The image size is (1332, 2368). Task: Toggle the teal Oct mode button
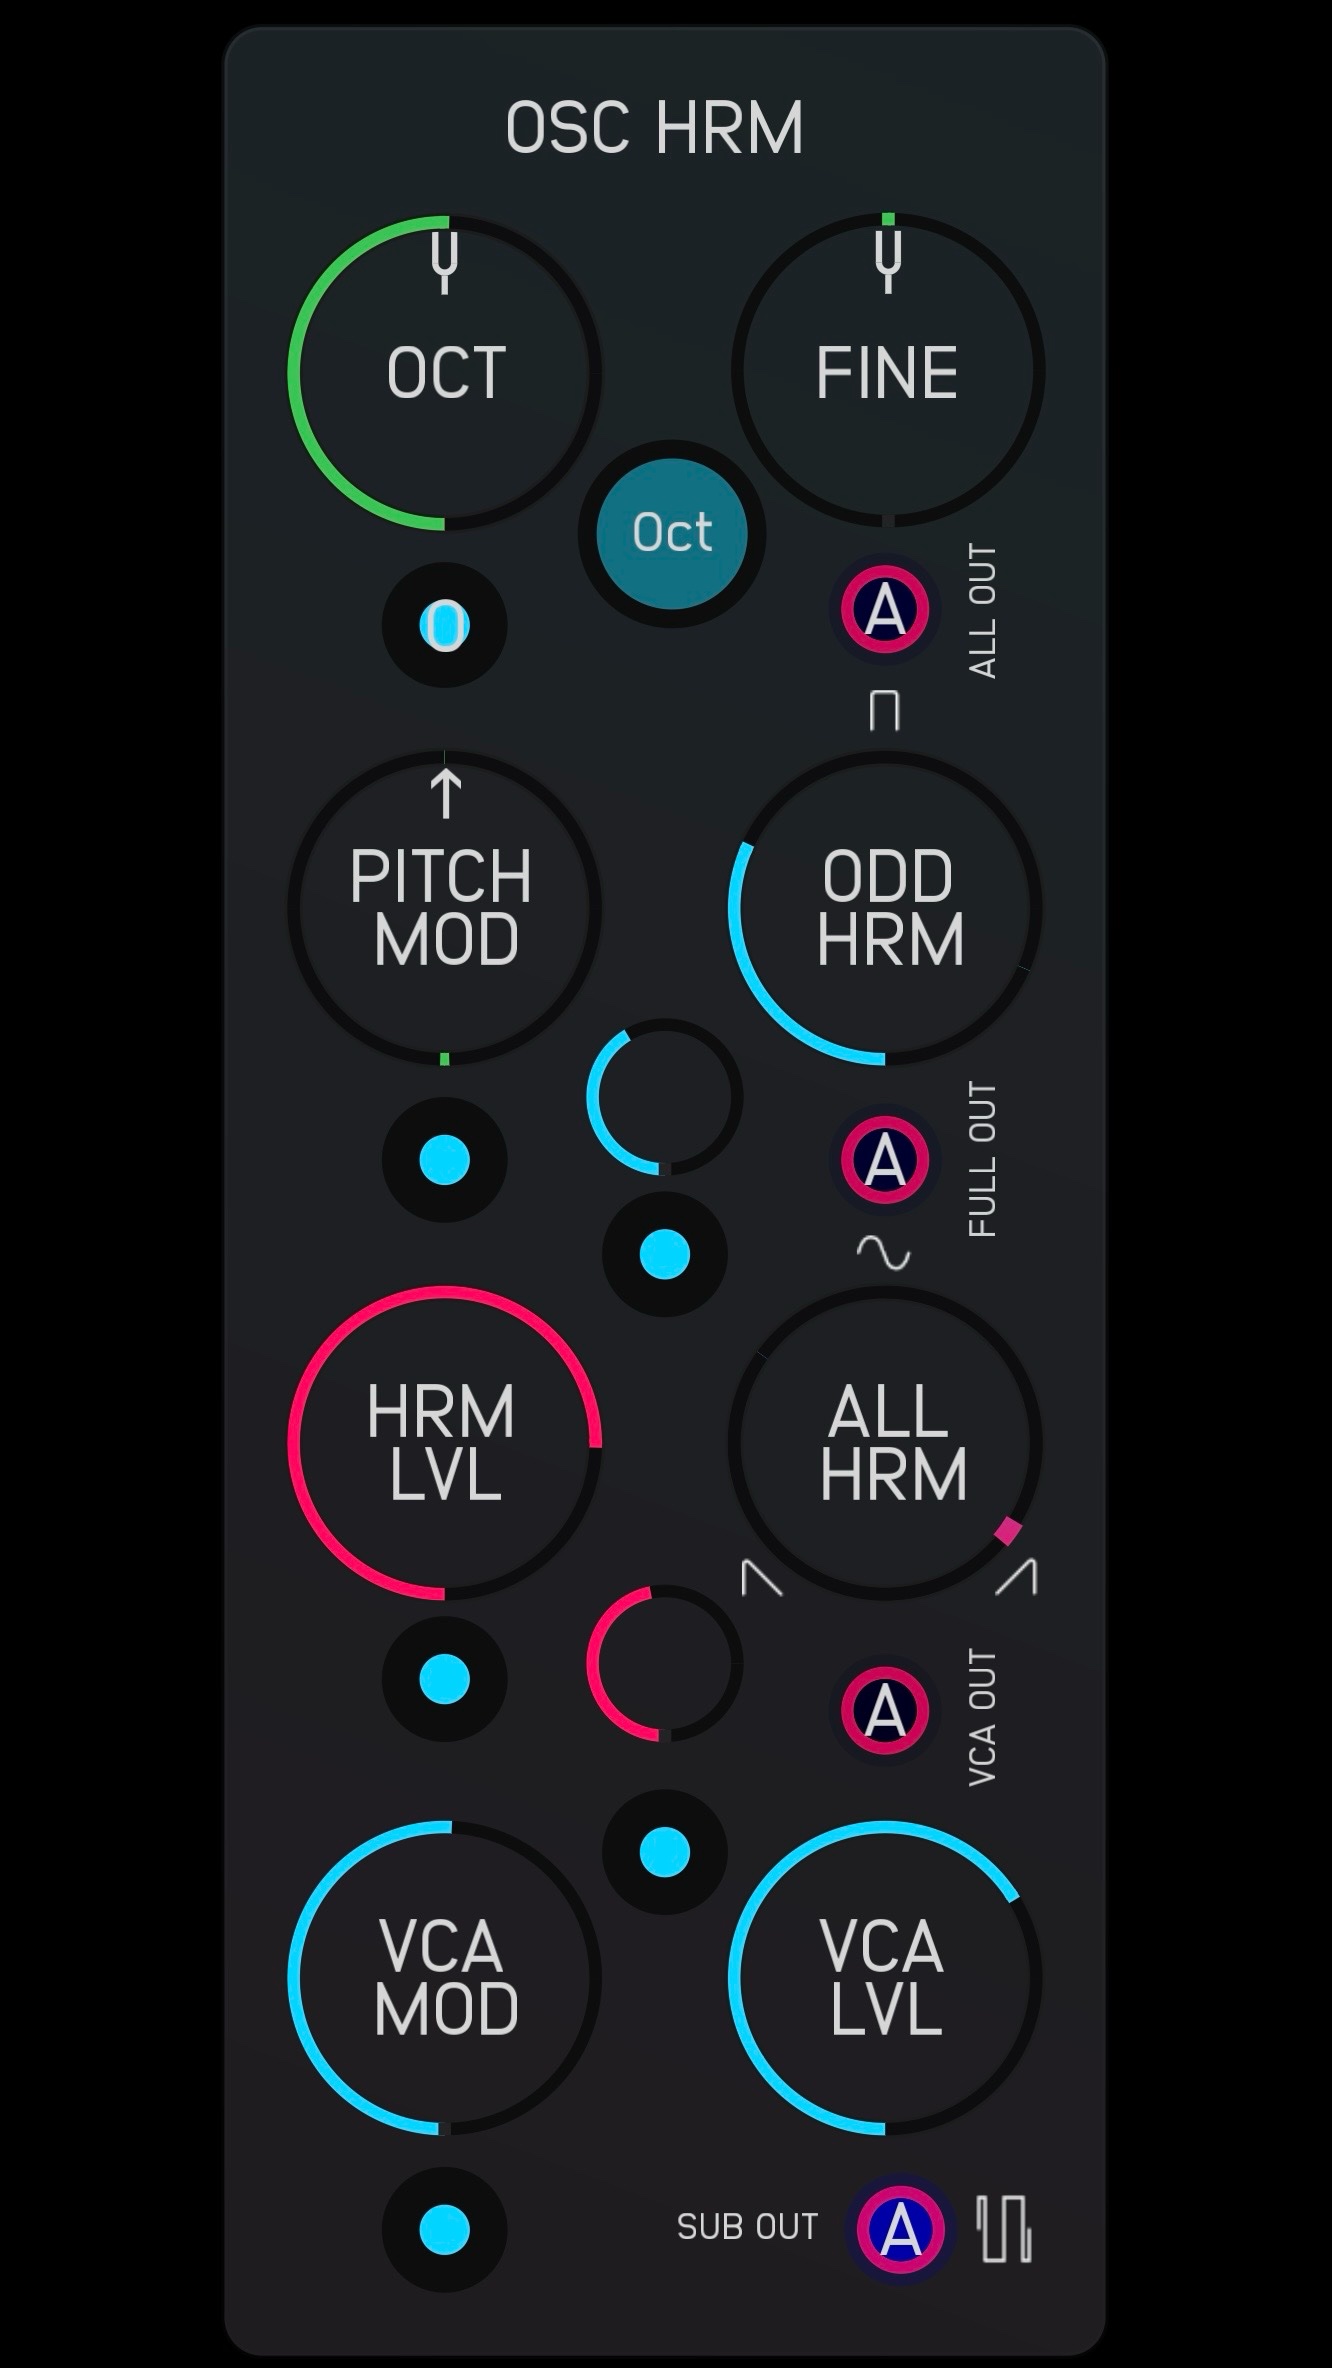click(x=672, y=533)
